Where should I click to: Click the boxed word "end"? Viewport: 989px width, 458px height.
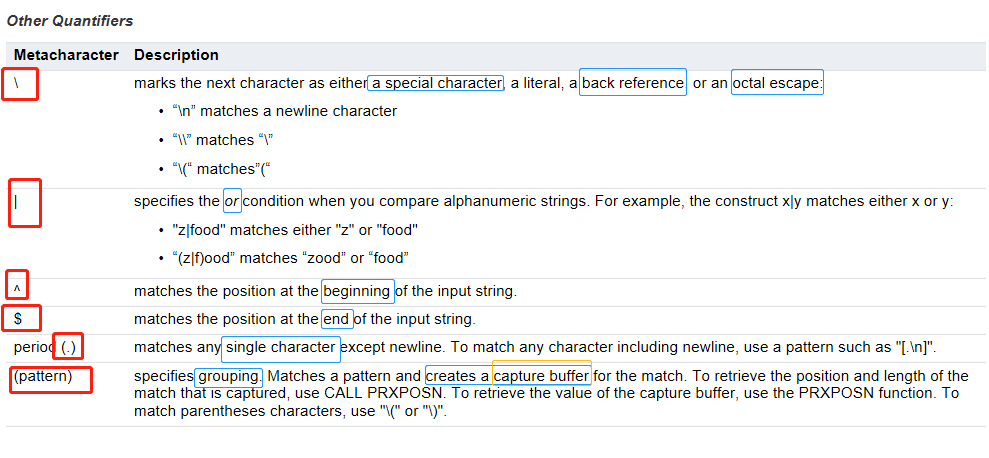(x=337, y=319)
